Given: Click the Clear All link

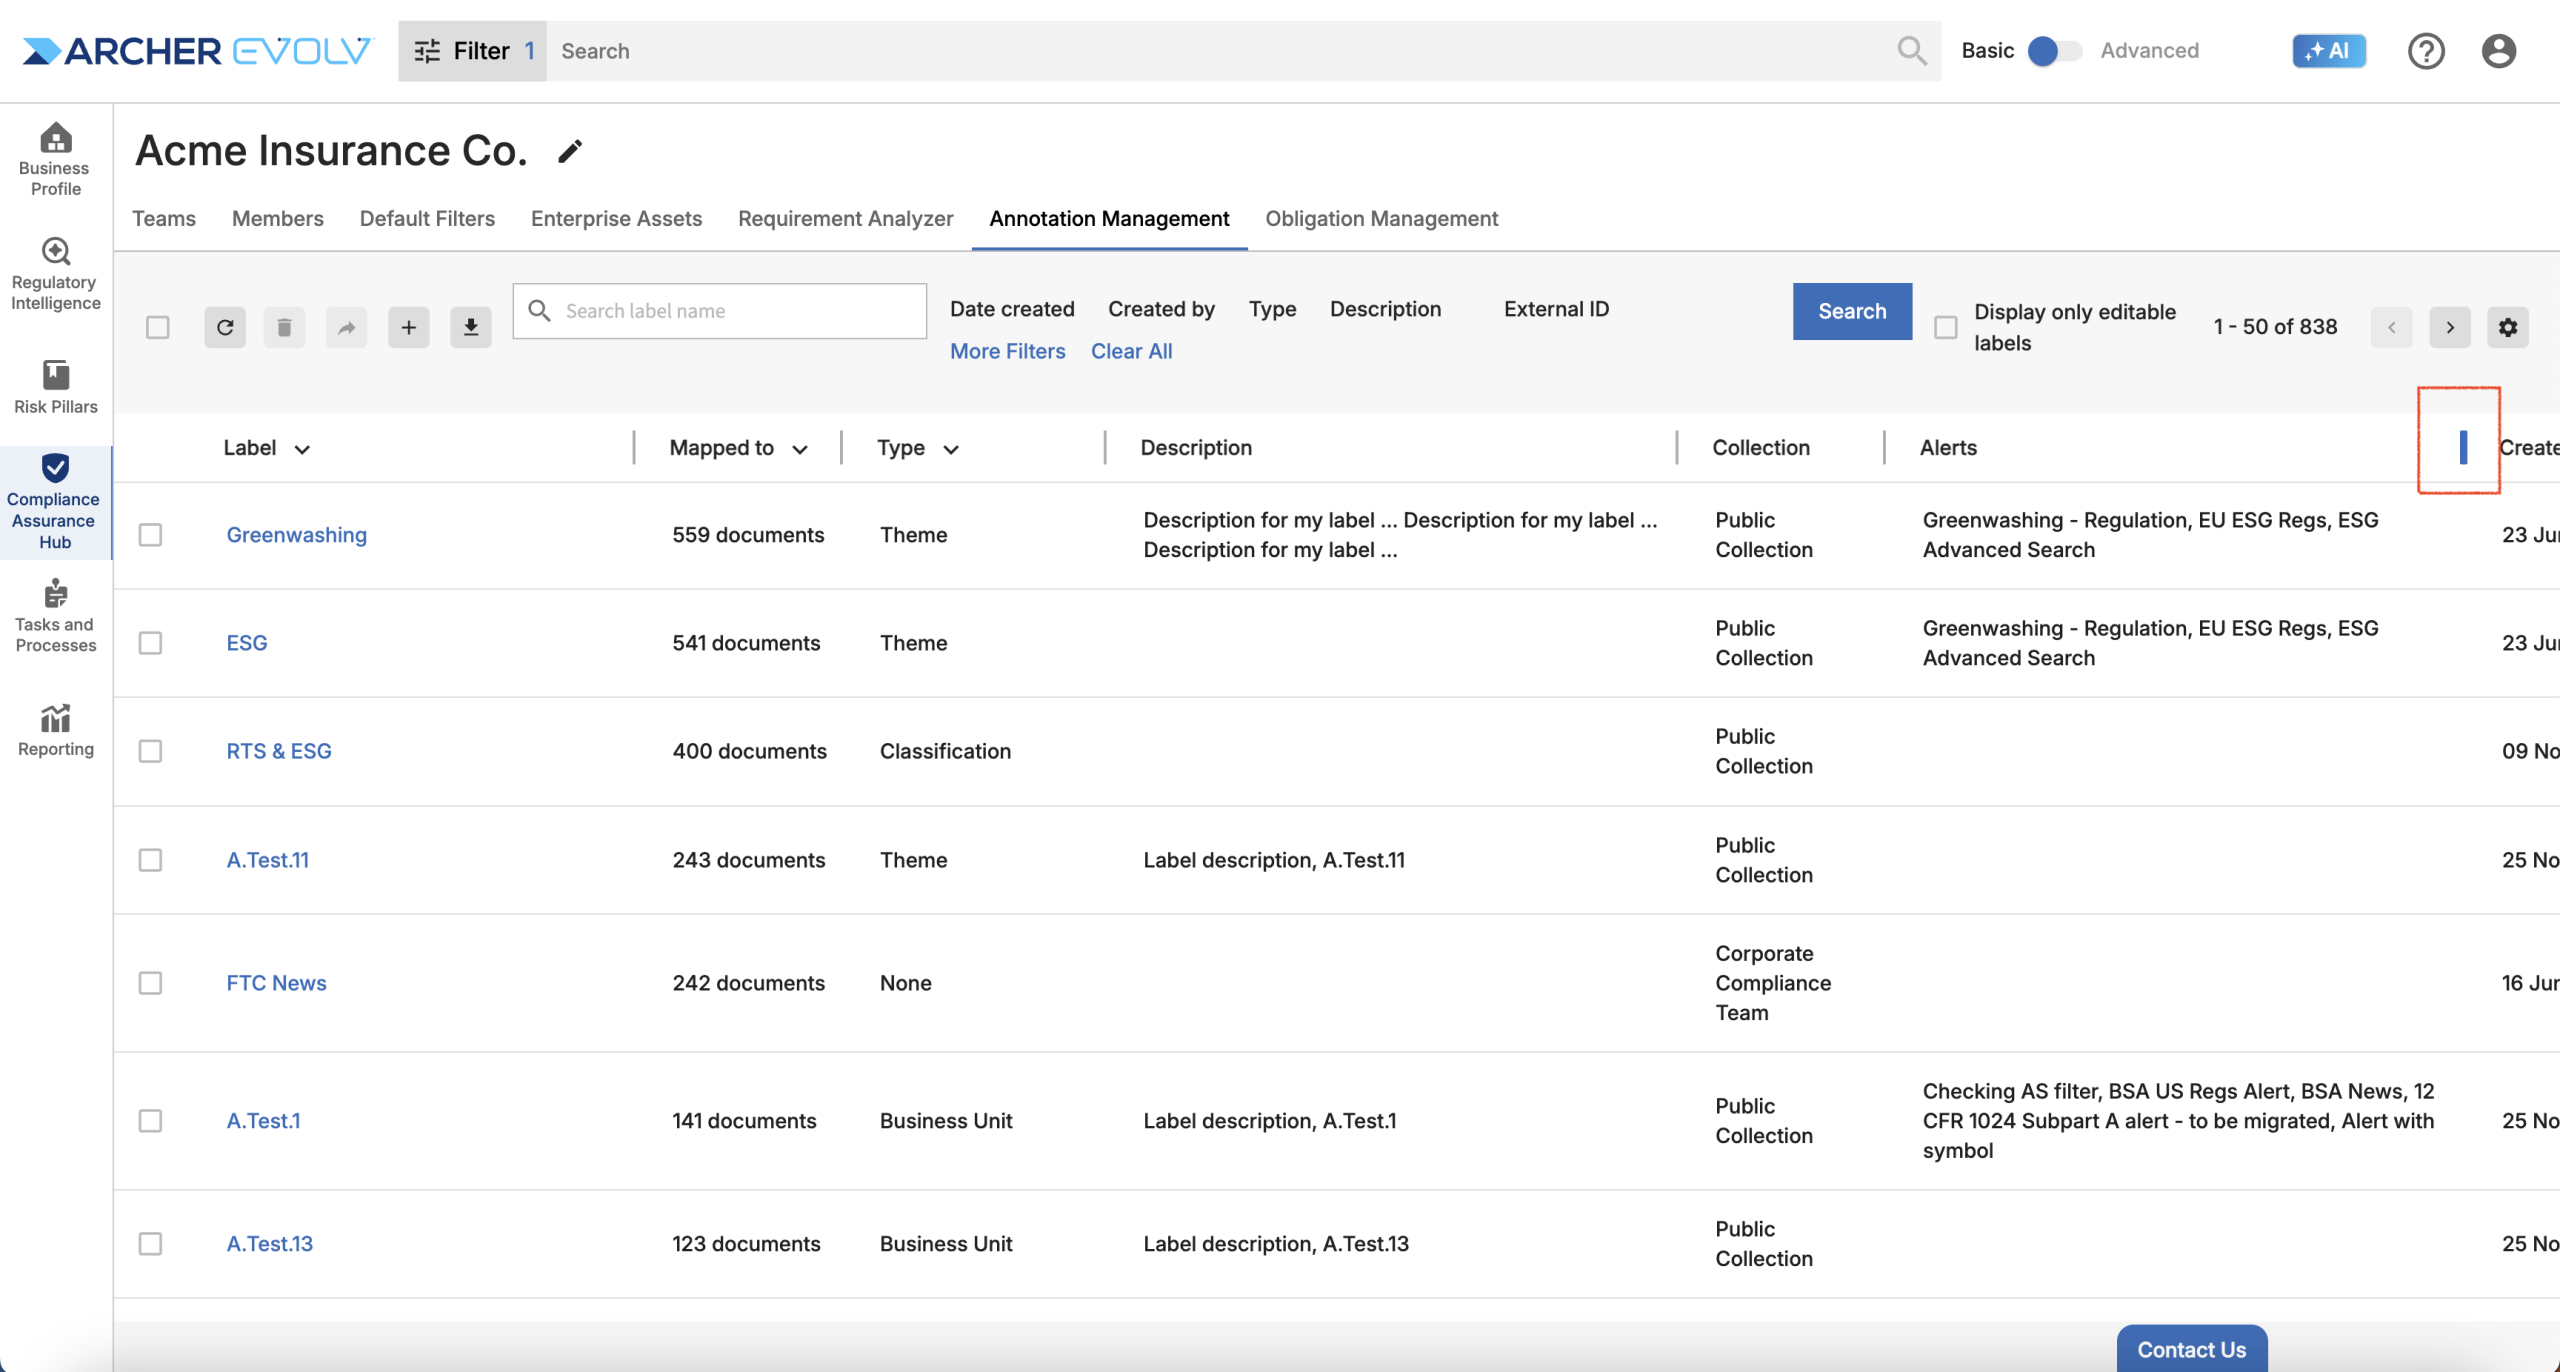Looking at the screenshot, I should click(x=1131, y=351).
